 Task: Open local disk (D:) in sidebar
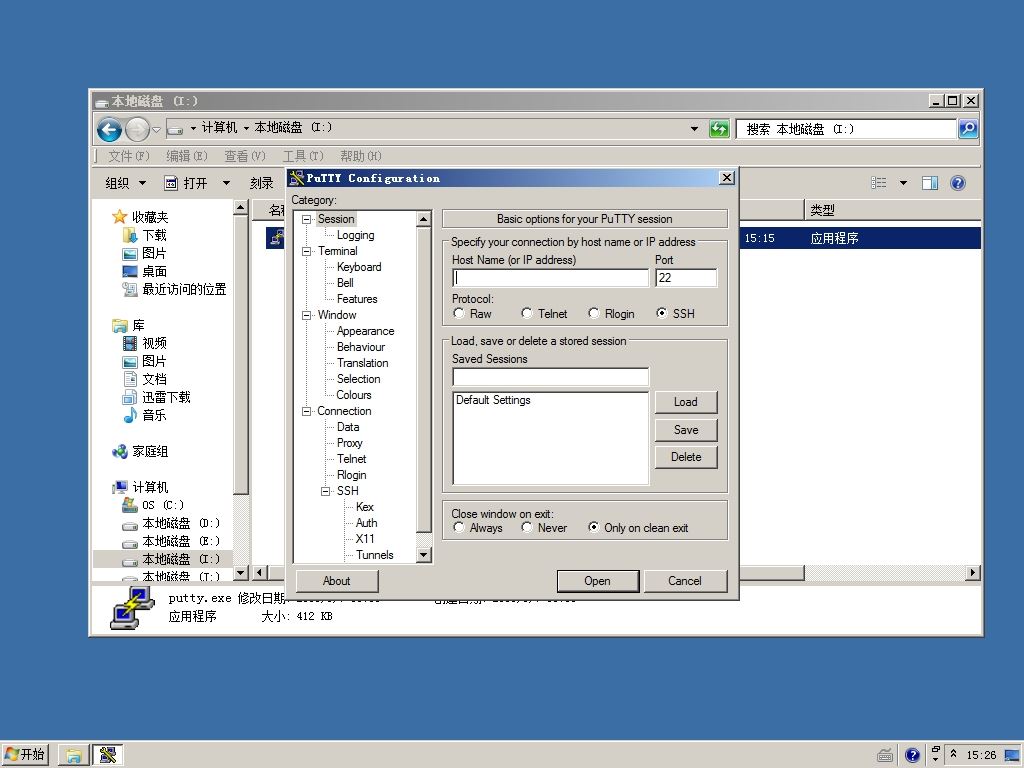171,523
